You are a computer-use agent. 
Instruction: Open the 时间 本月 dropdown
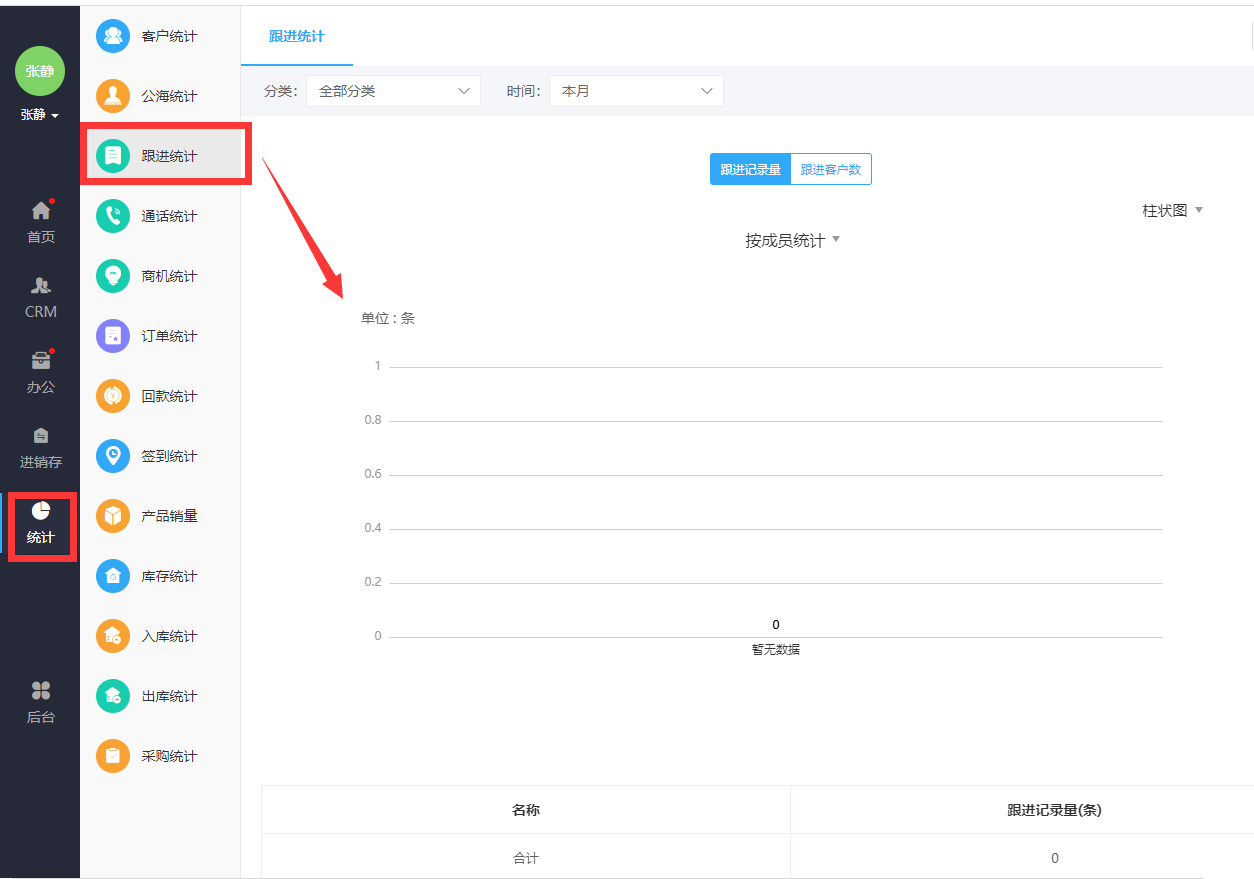pos(636,91)
